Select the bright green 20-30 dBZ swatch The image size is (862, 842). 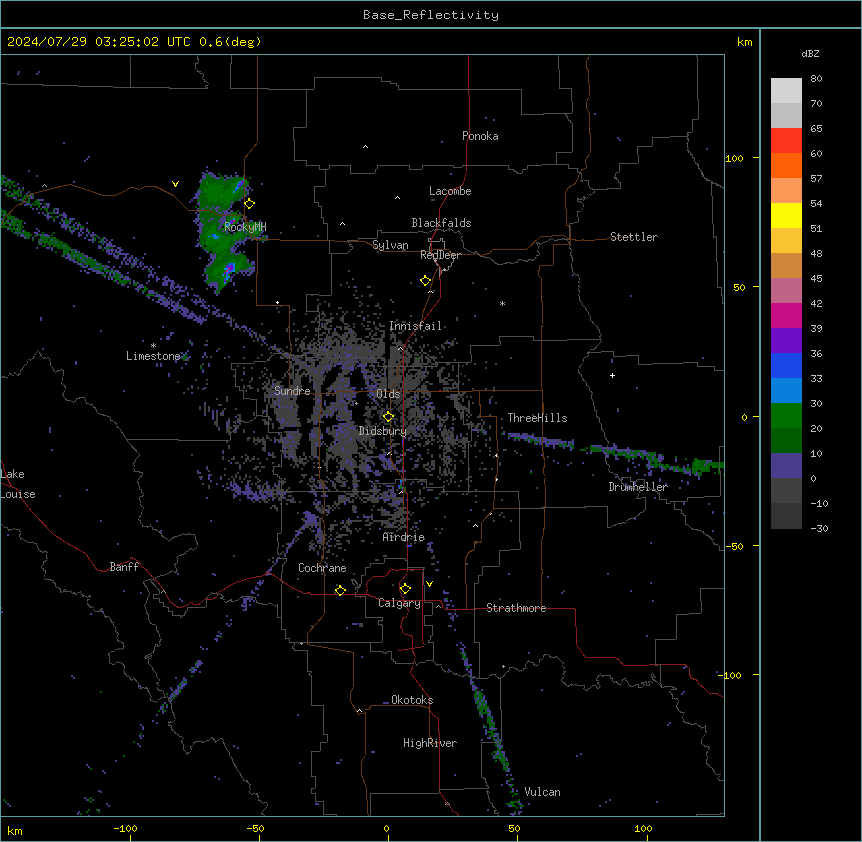(786, 416)
